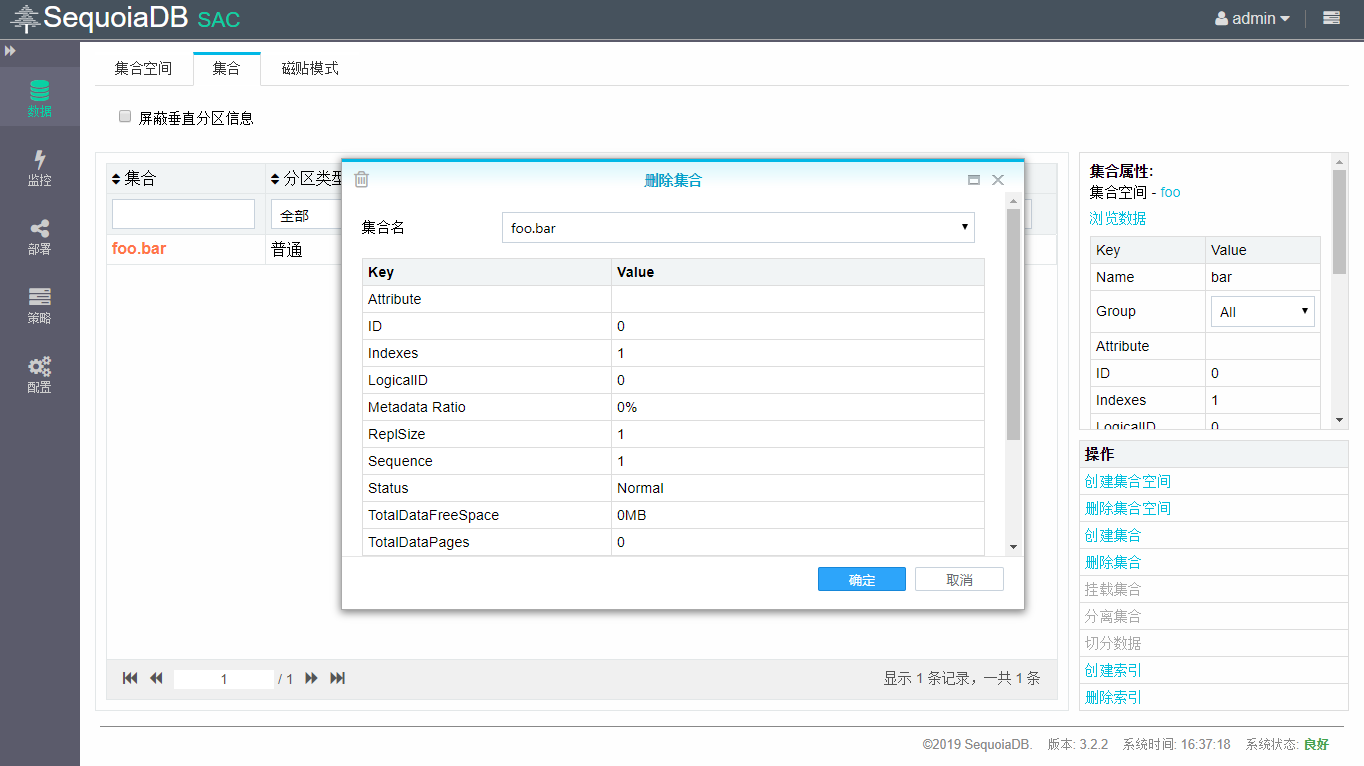
Task: Go to last page of table
Action: (338, 678)
